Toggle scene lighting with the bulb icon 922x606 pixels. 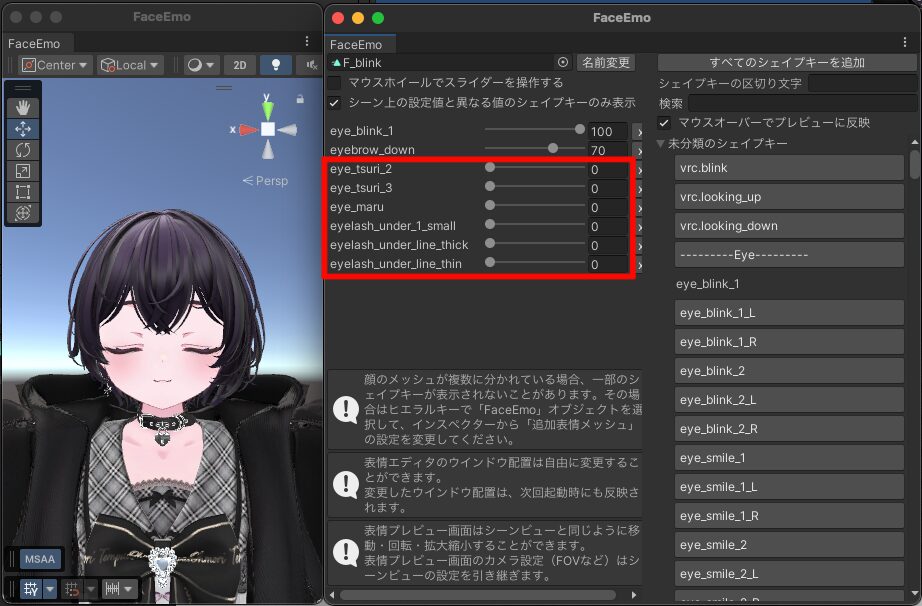pos(275,65)
